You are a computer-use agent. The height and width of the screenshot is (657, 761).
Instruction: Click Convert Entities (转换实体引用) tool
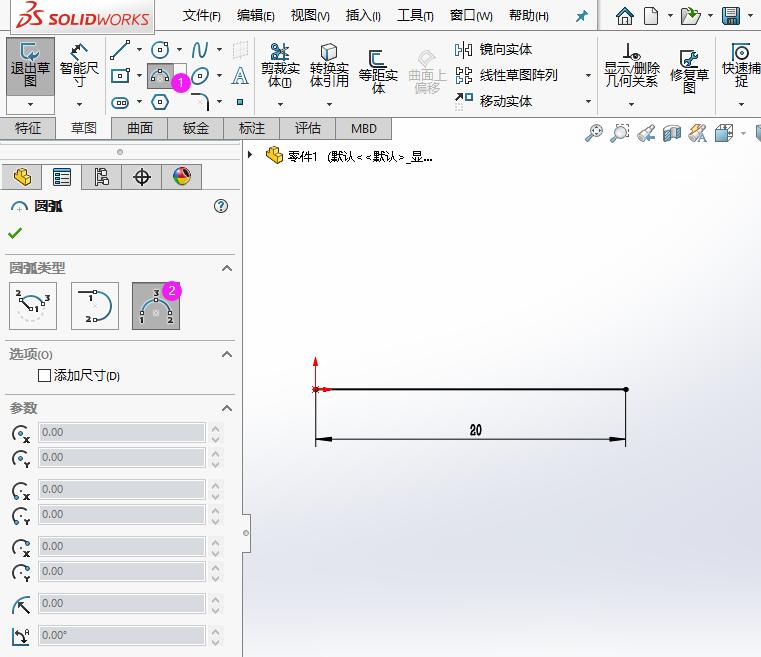(329, 66)
